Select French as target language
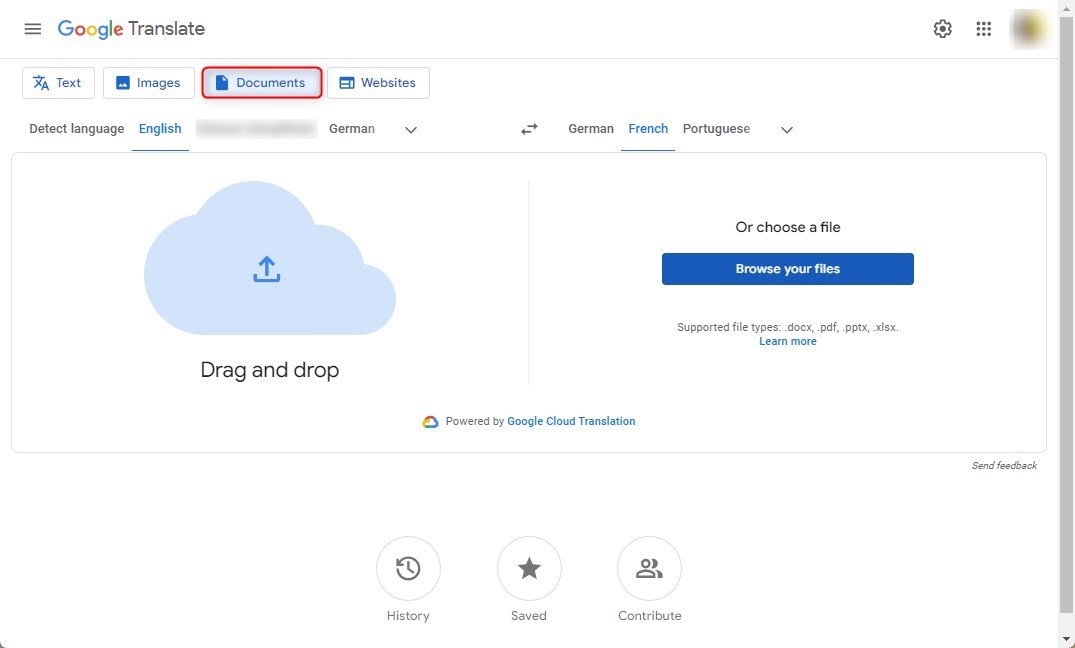 [648, 128]
